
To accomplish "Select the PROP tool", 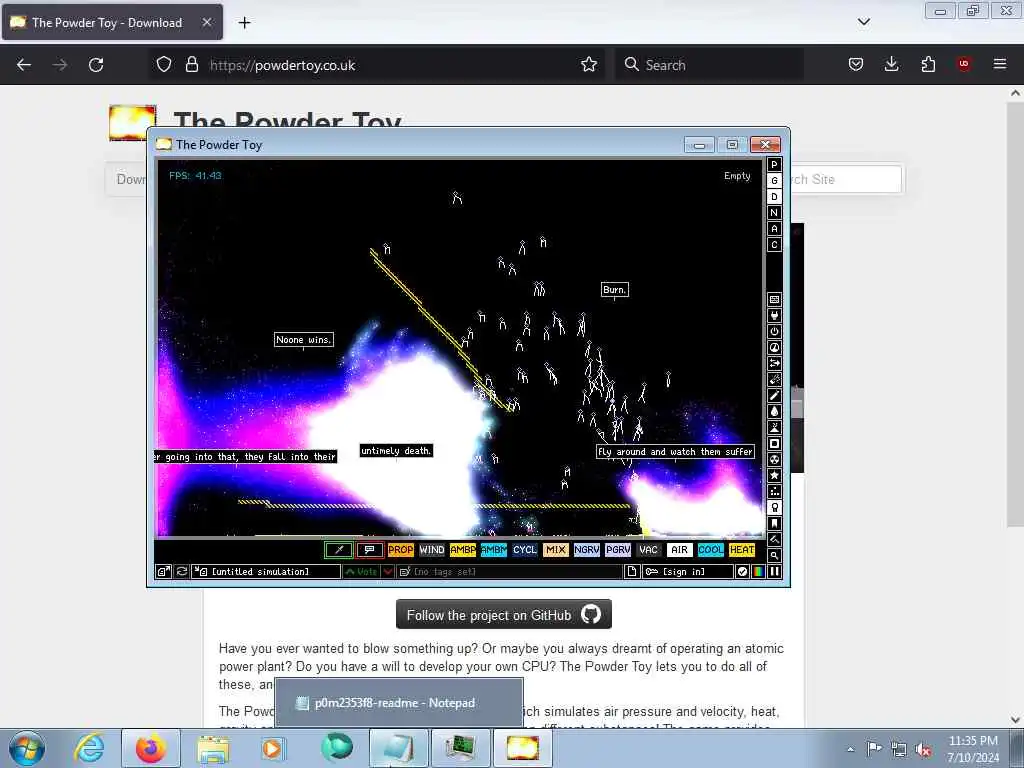I will pos(400,550).
